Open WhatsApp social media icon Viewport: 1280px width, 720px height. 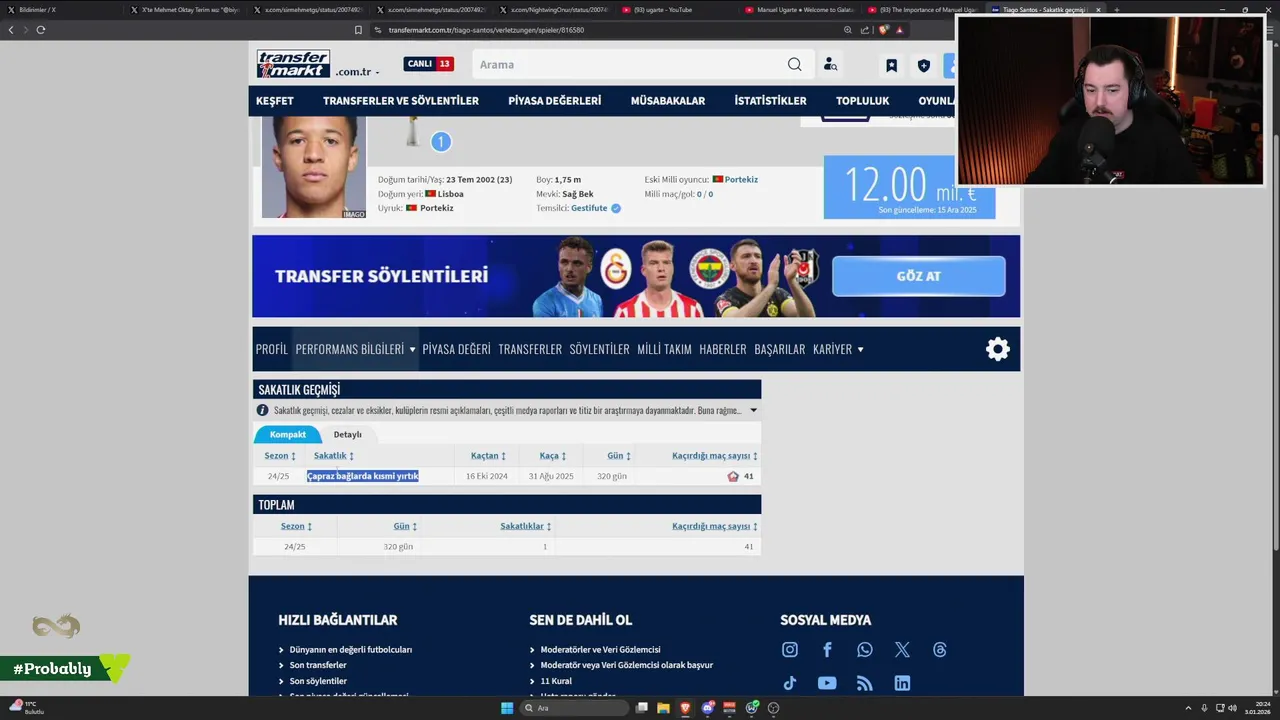tap(865, 650)
